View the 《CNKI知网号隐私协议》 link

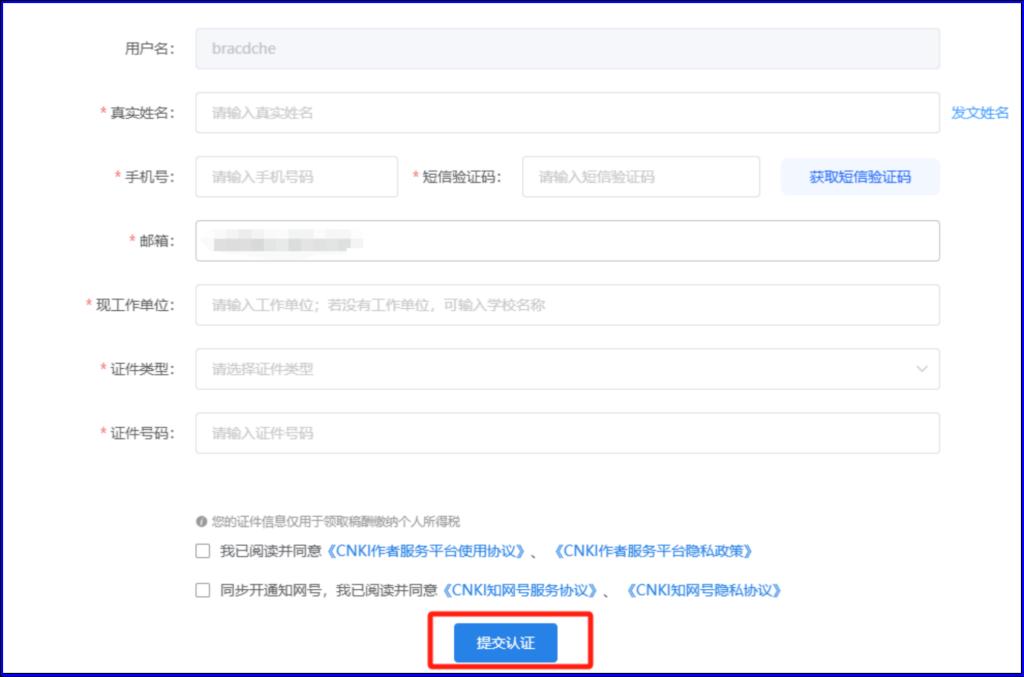point(703,590)
